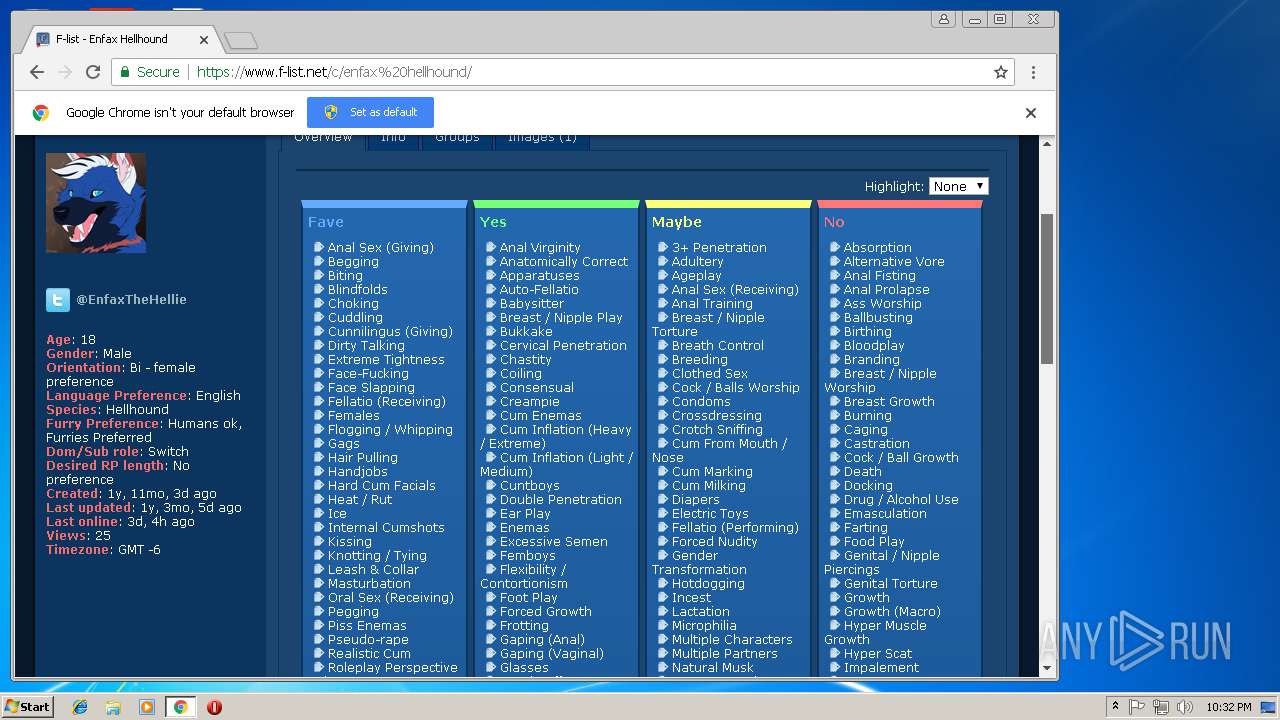Screen dimensions: 1280x720
Task: Dismiss the default browser notification bar
Action: point(1031,113)
